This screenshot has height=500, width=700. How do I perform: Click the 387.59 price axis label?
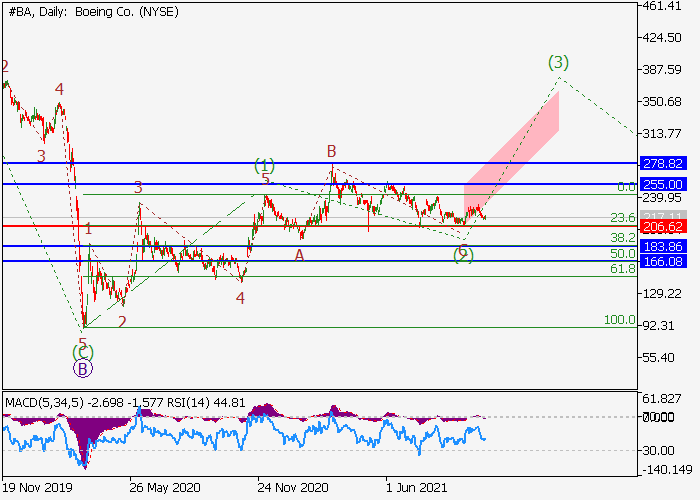(662, 70)
